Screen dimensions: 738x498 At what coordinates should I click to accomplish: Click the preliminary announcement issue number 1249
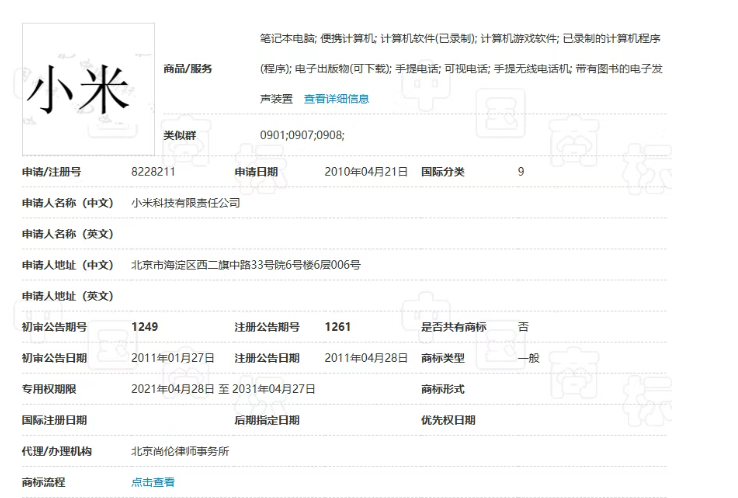[145, 327]
